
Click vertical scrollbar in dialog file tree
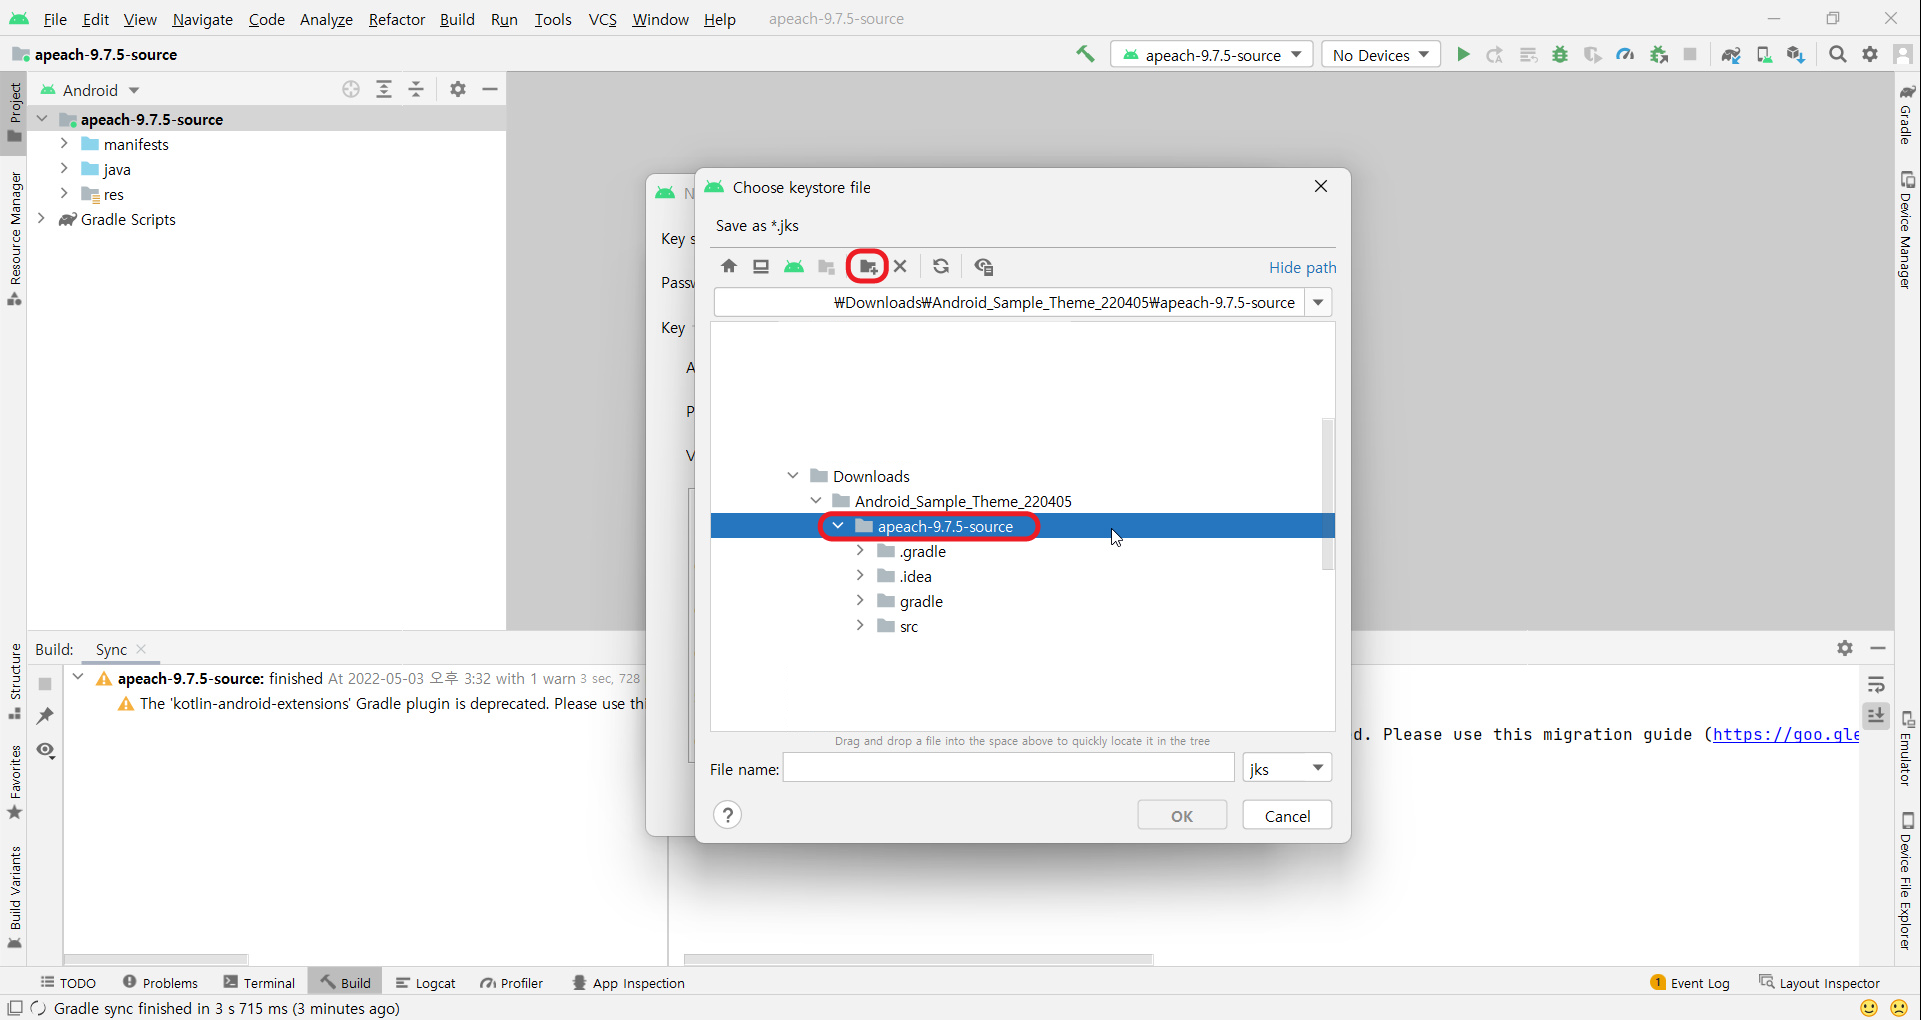(x=1328, y=493)
